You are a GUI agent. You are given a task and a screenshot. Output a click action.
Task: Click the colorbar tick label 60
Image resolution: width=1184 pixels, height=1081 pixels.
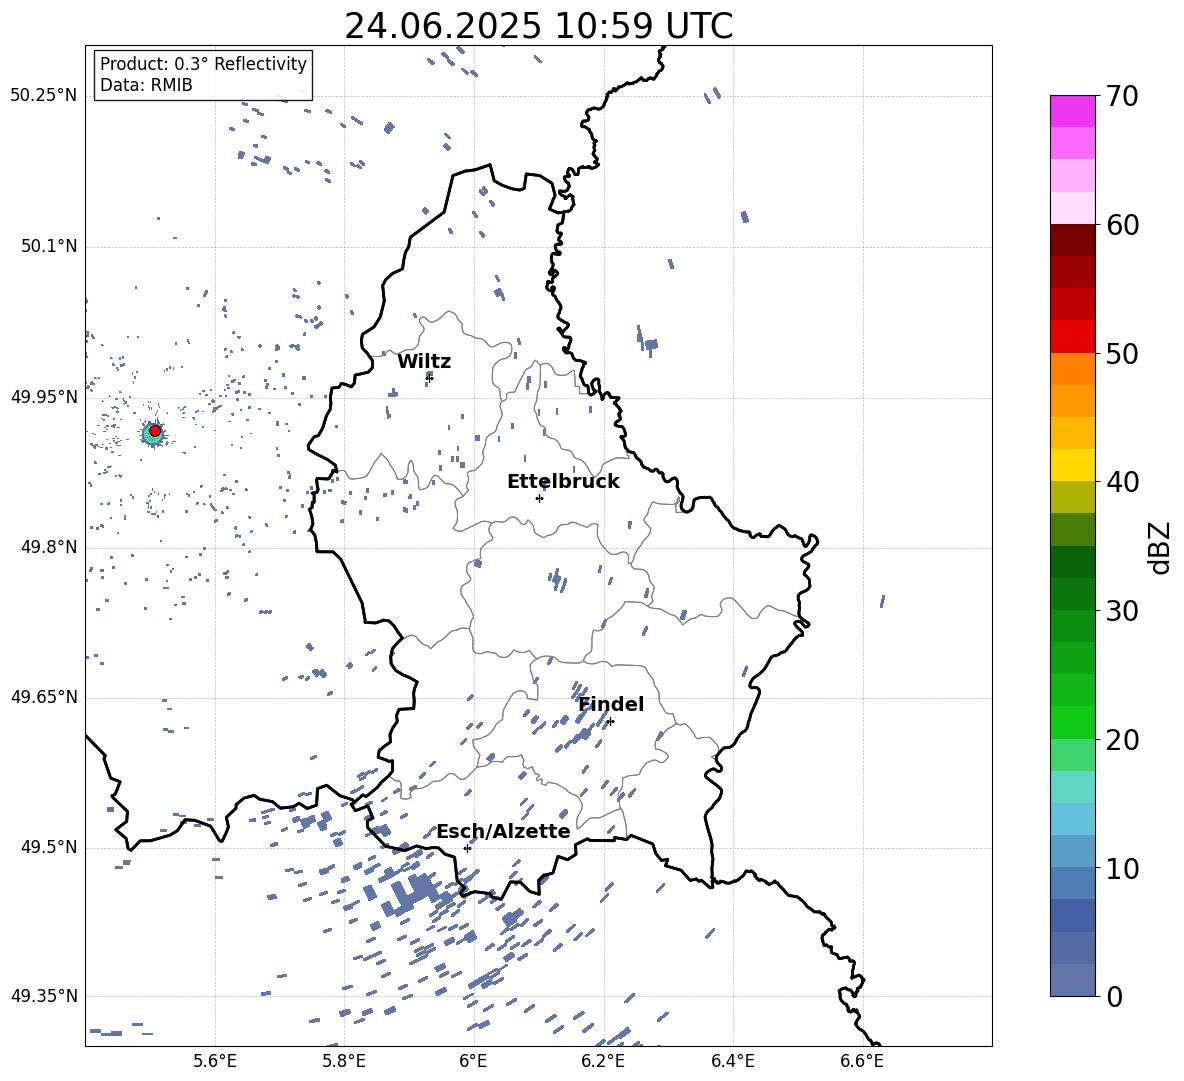click(x=1122, y=225)
